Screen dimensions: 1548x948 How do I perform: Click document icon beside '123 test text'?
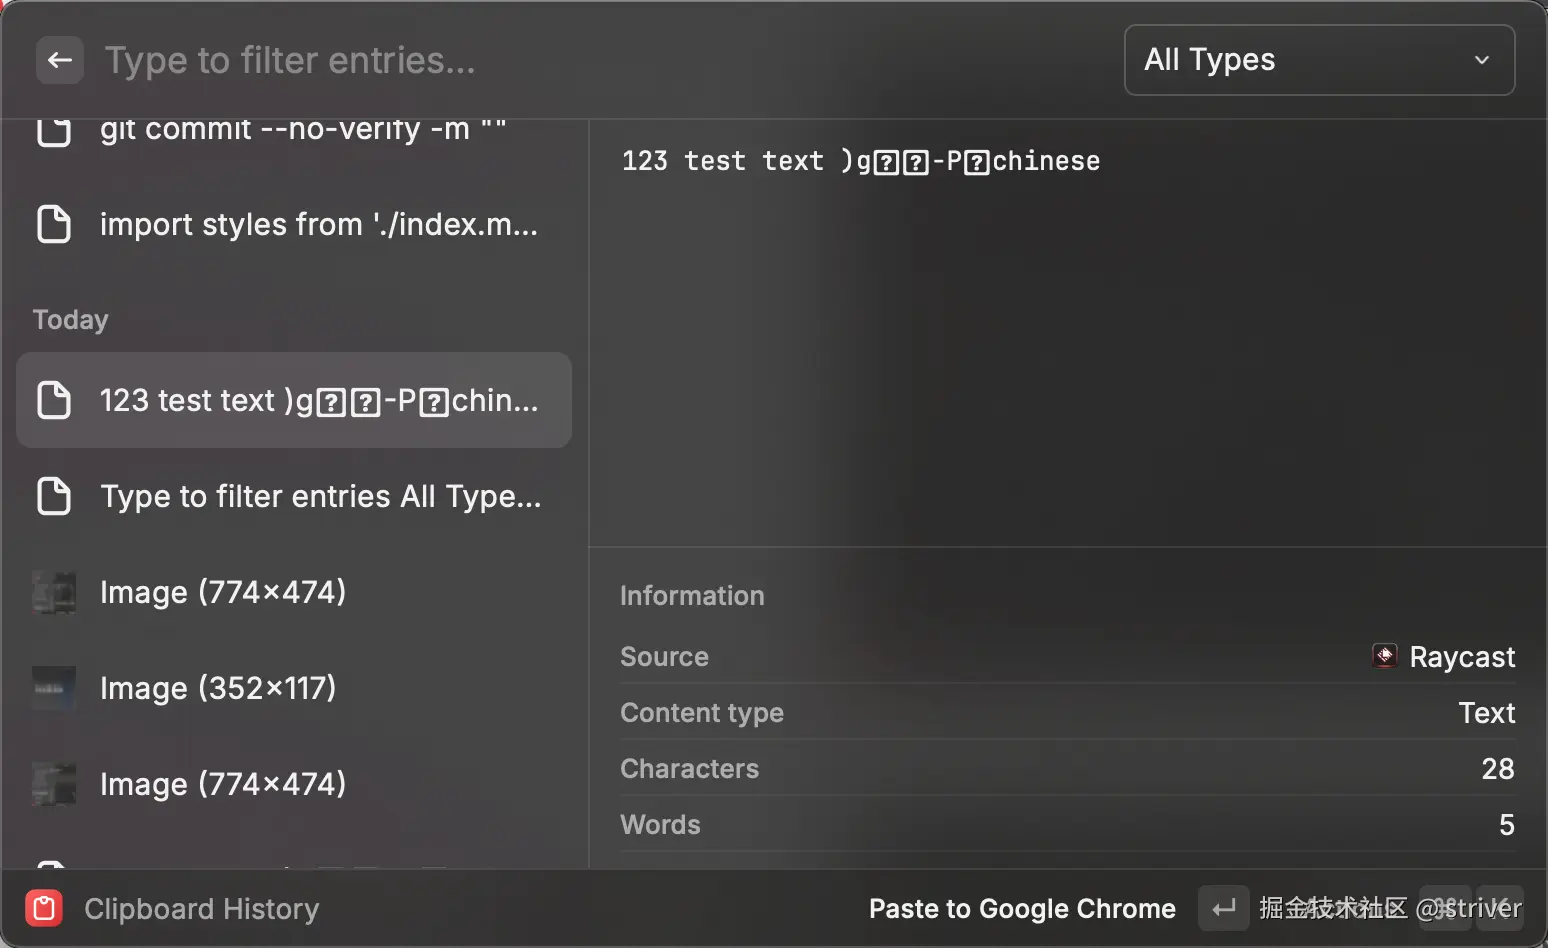pyautogui.click(x=54, y=400)
